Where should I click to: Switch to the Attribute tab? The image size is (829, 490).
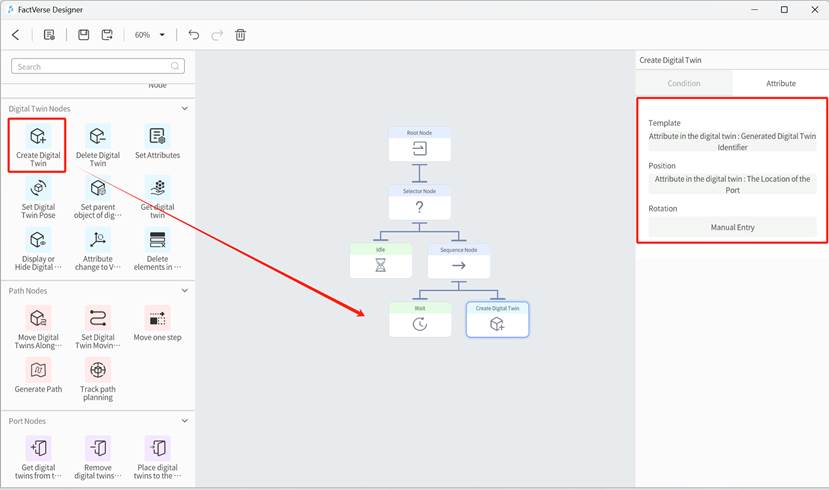tap(780, 83)
